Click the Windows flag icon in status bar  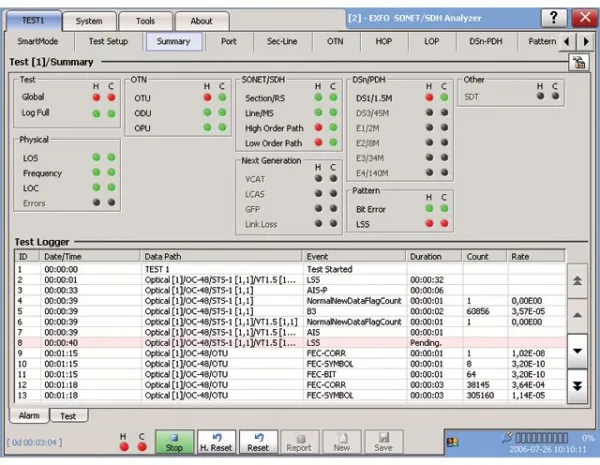(x=453, y=441)
